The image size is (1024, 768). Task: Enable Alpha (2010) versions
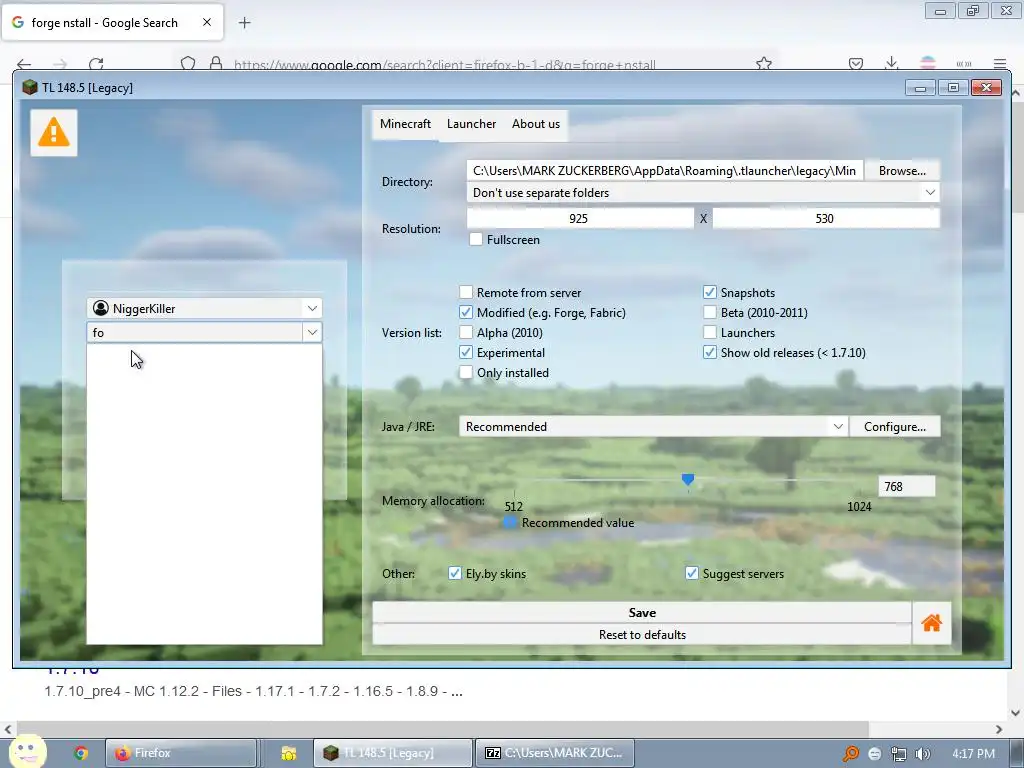tap(466, 332)
